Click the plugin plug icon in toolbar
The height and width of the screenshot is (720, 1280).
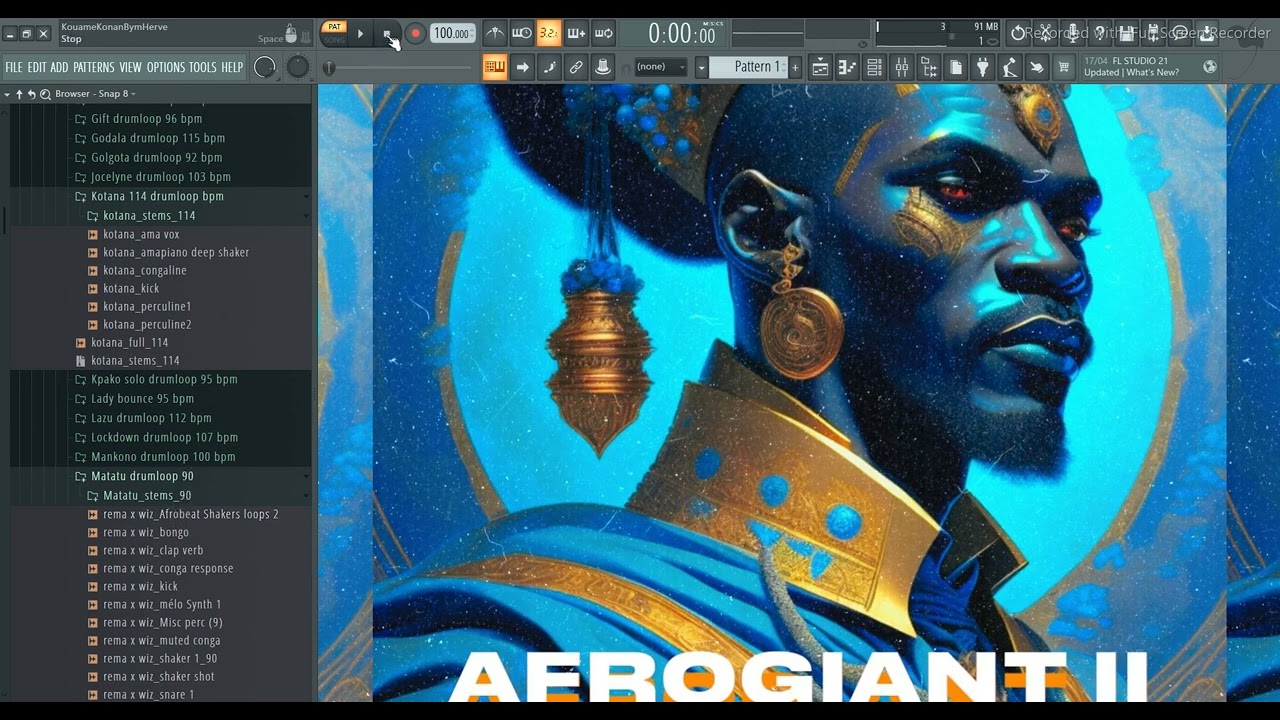983,67
